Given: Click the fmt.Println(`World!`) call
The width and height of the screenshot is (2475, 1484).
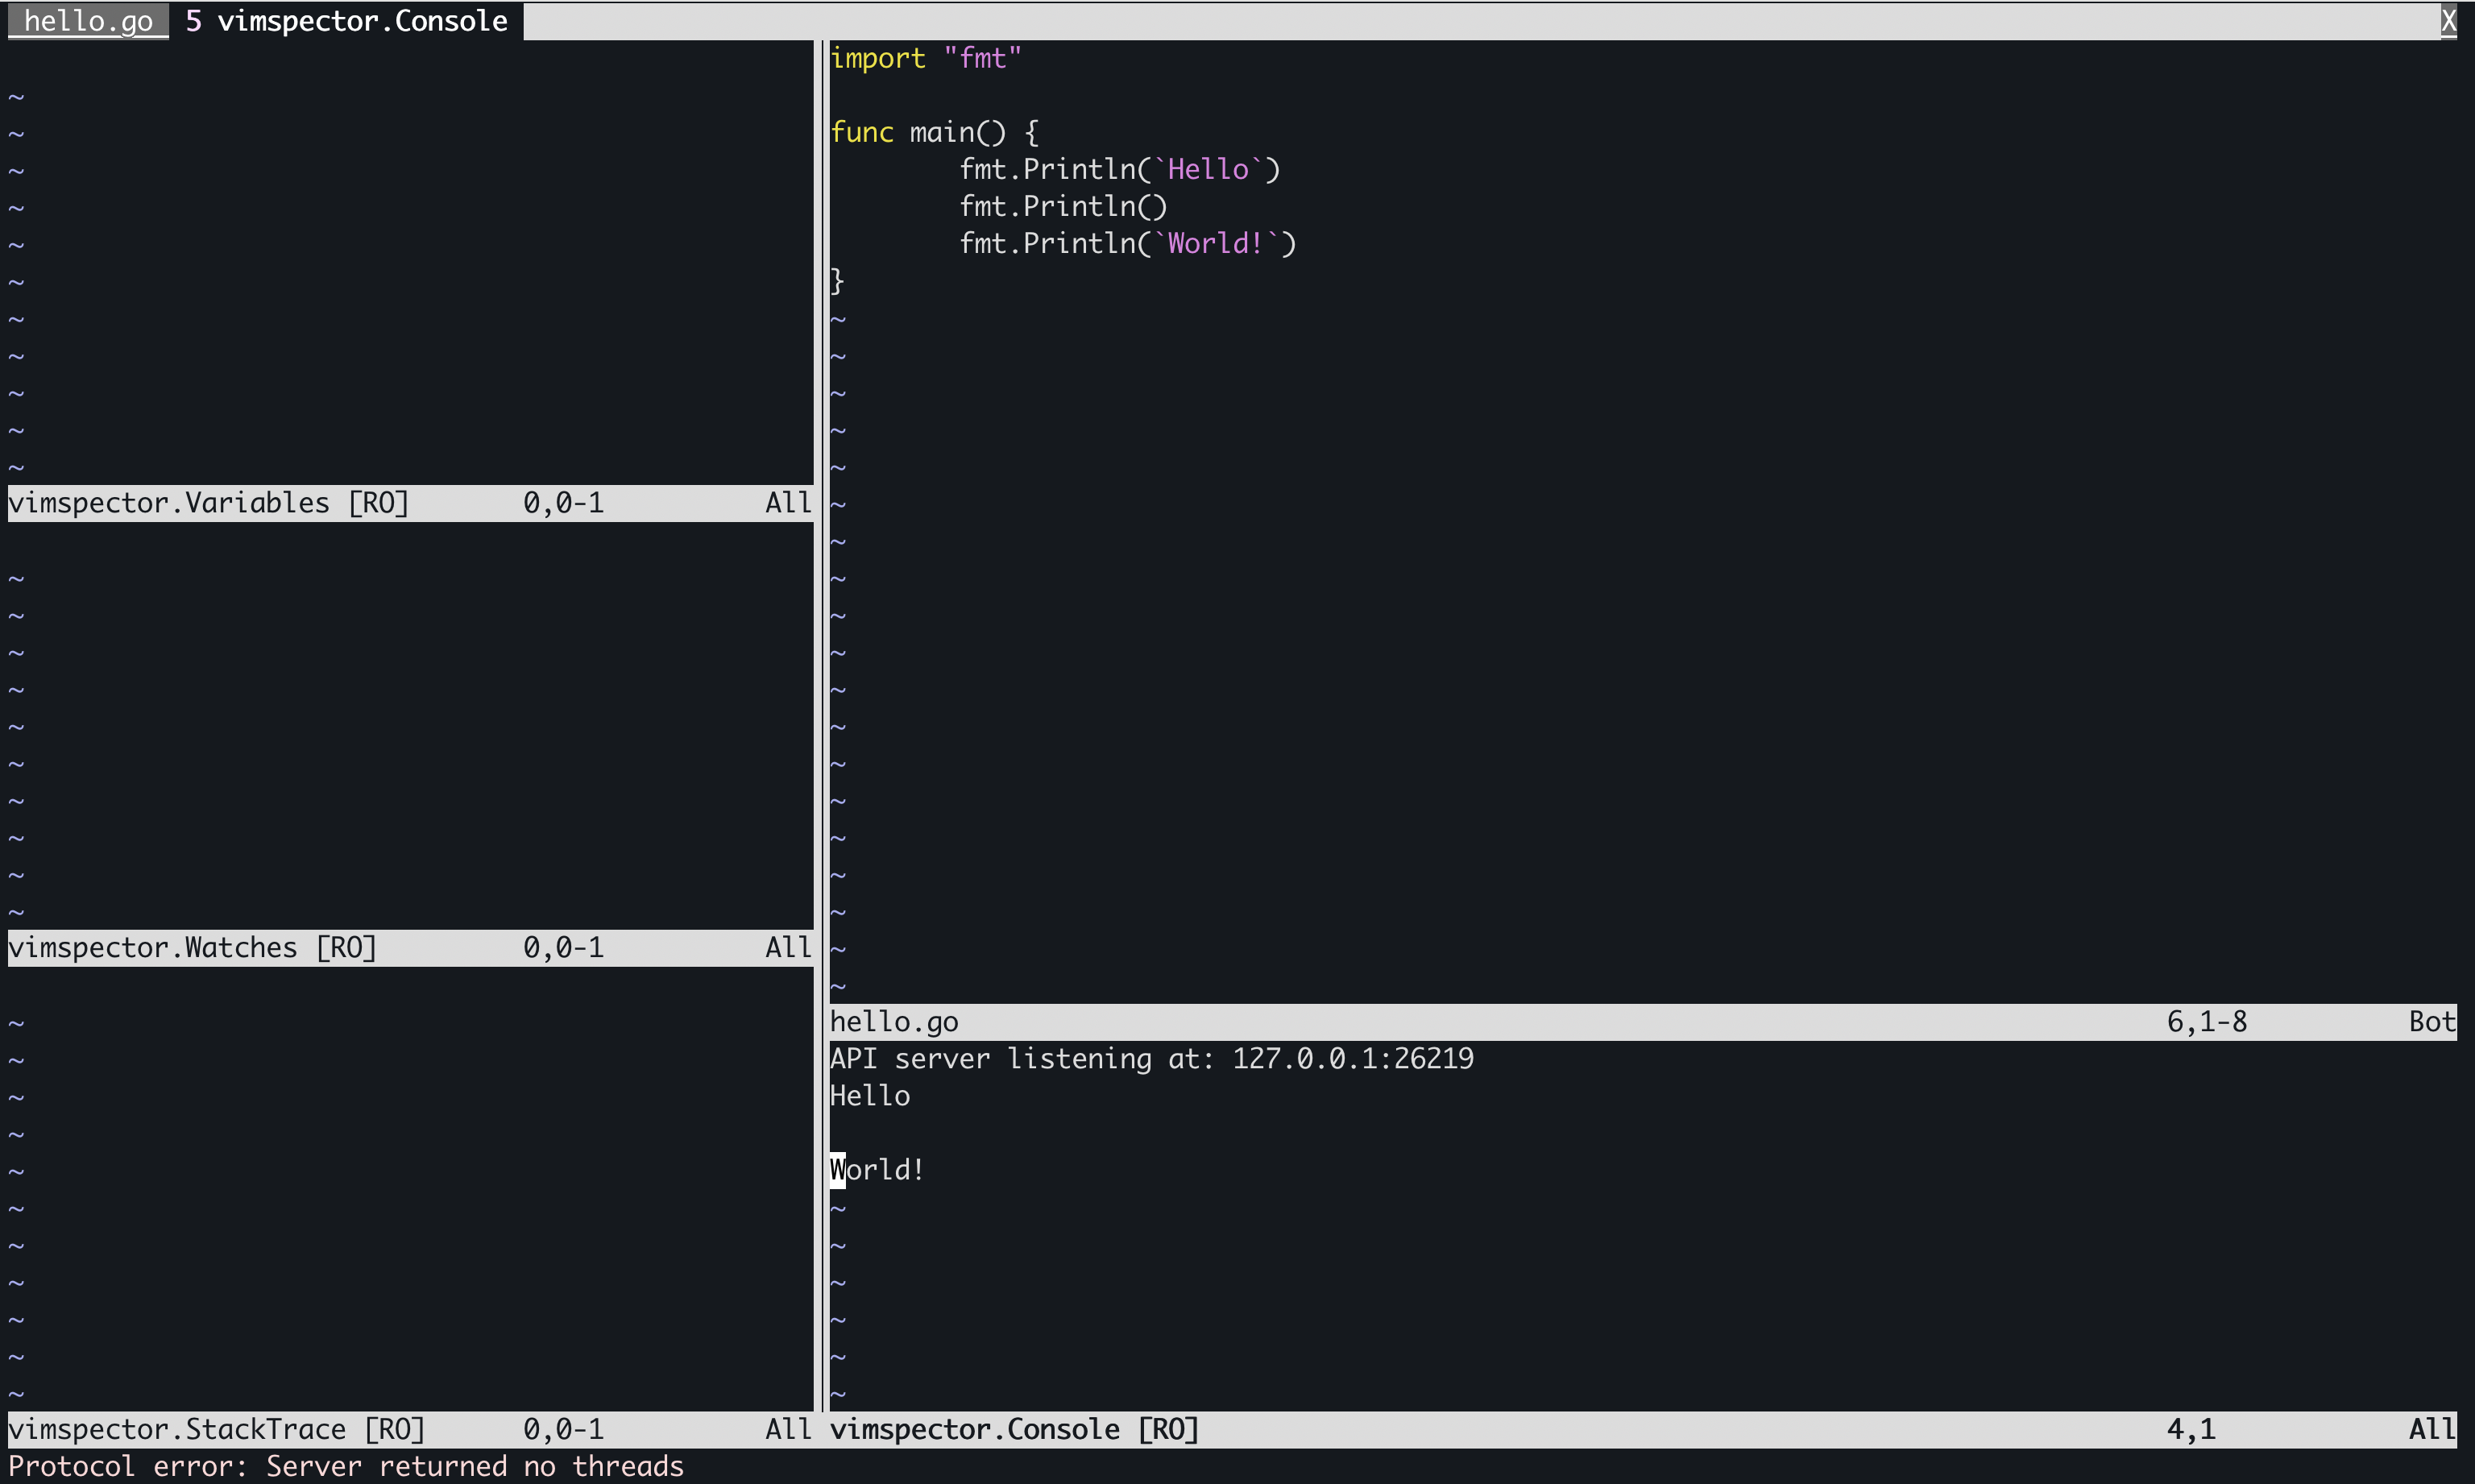Looking at the screenshot, I should click(x=1127, y=243).
